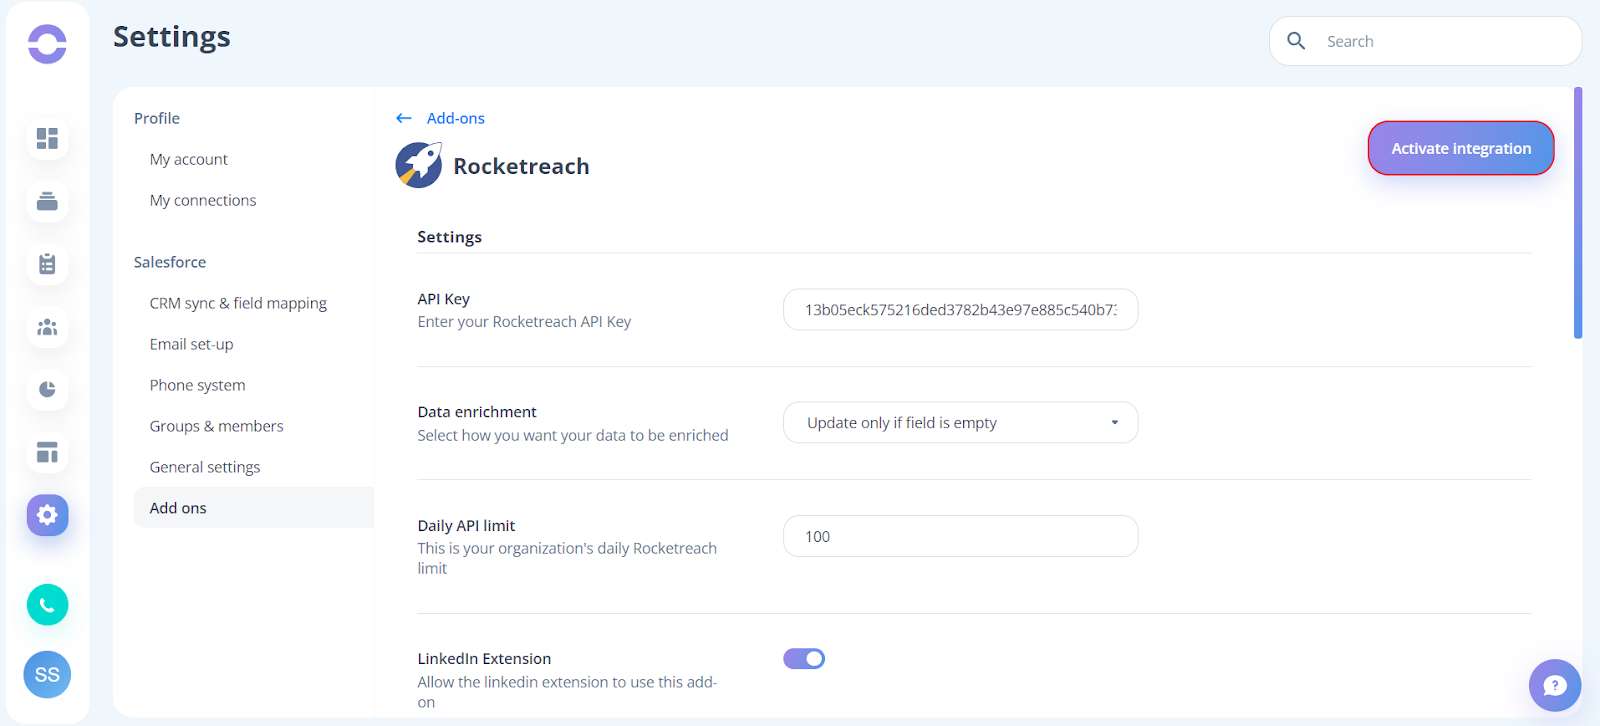Open the stacked inbox tray icon
Image resolution: width=1600 pixels, height=726 pixels.
pyautogui.click(x=47, y=201)
